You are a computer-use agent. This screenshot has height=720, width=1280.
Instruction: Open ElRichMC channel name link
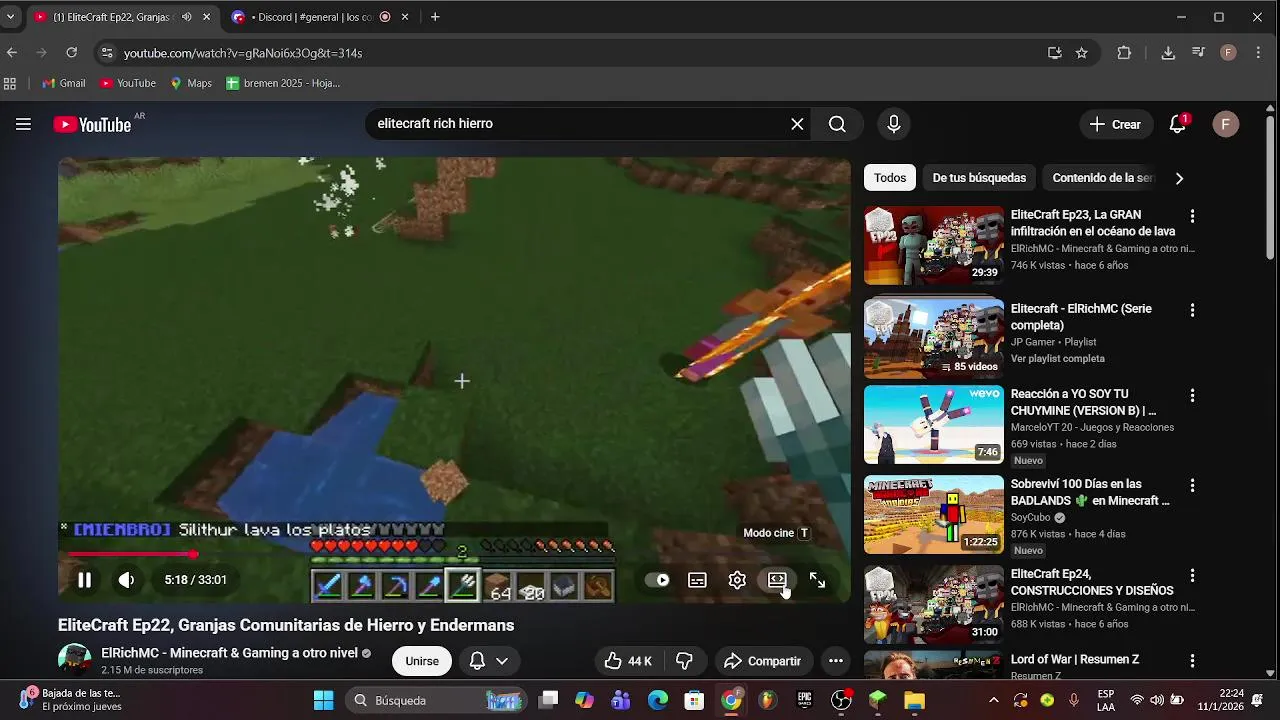coord(229,653)
